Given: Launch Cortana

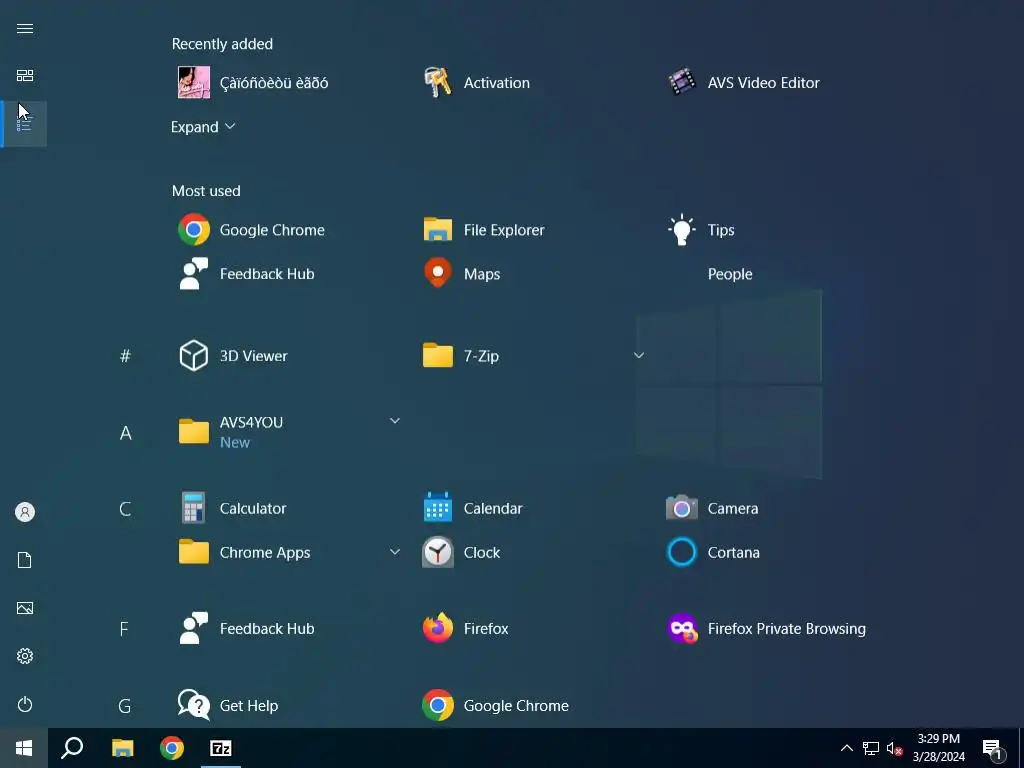Looking at the screenshot, I should click(712, 552).
